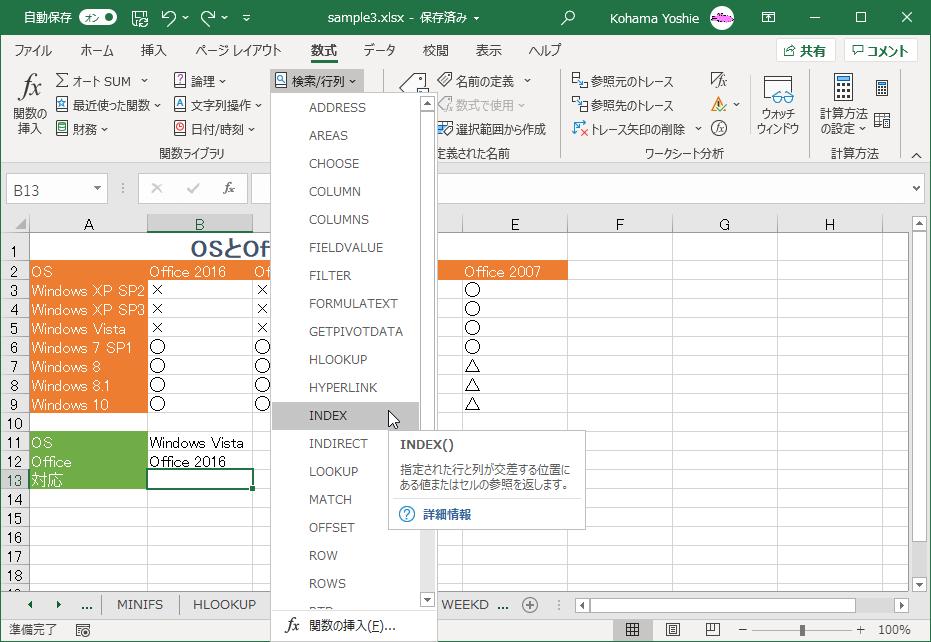Click the formula bar cancel X icon
This screenshot has height=642, width=931.
(x=157, y=189)
